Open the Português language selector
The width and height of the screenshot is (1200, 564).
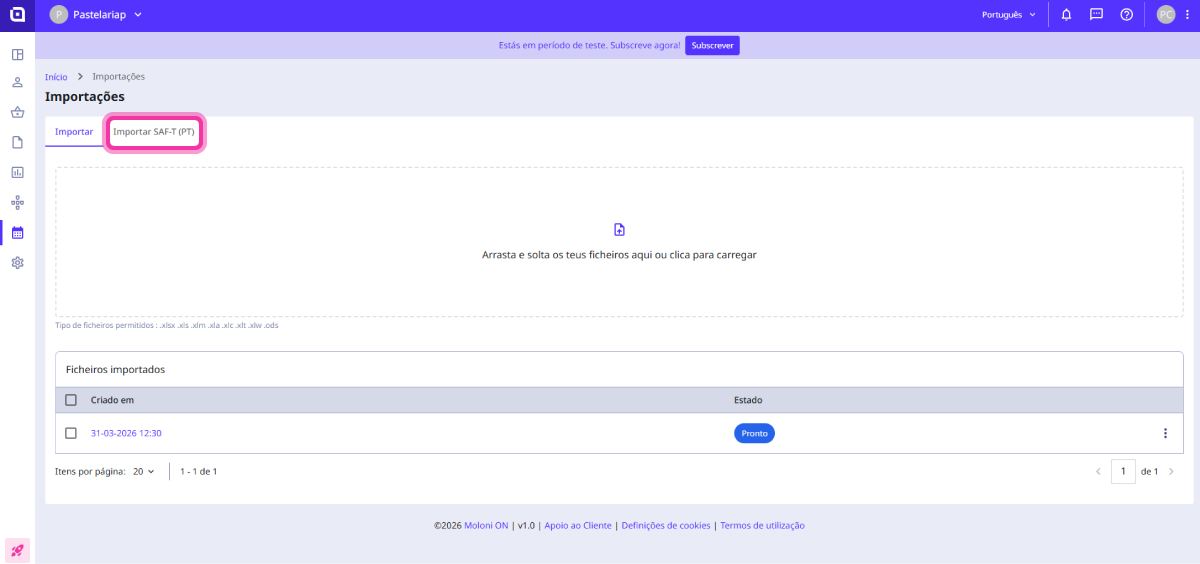(x=1008, y=15)
